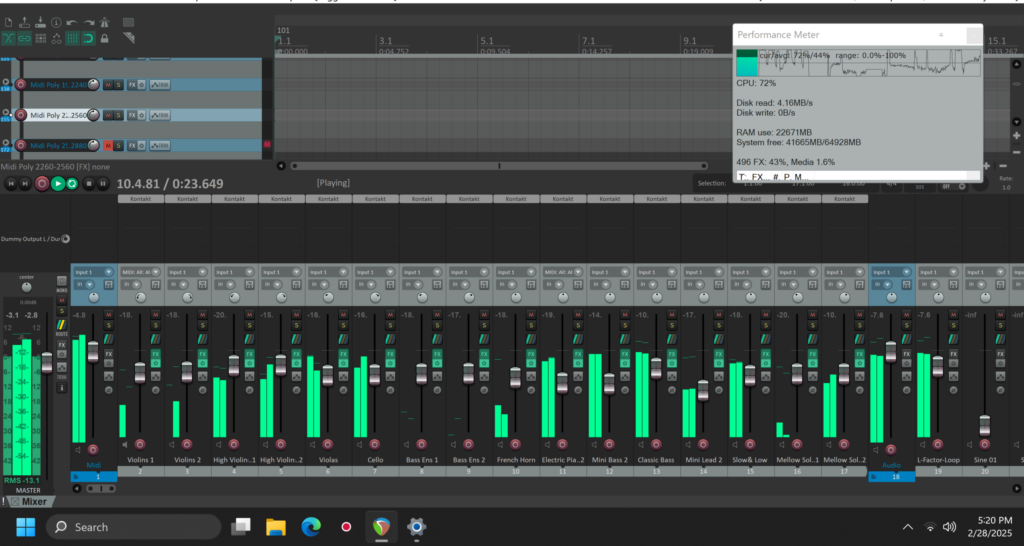Click the Save Project download-arrow icon

(x=40, y=23)
